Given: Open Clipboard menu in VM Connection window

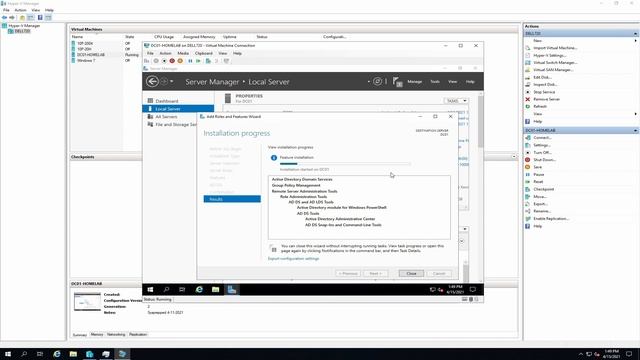Looking at the screenshot, I should (x=204, y=53).
